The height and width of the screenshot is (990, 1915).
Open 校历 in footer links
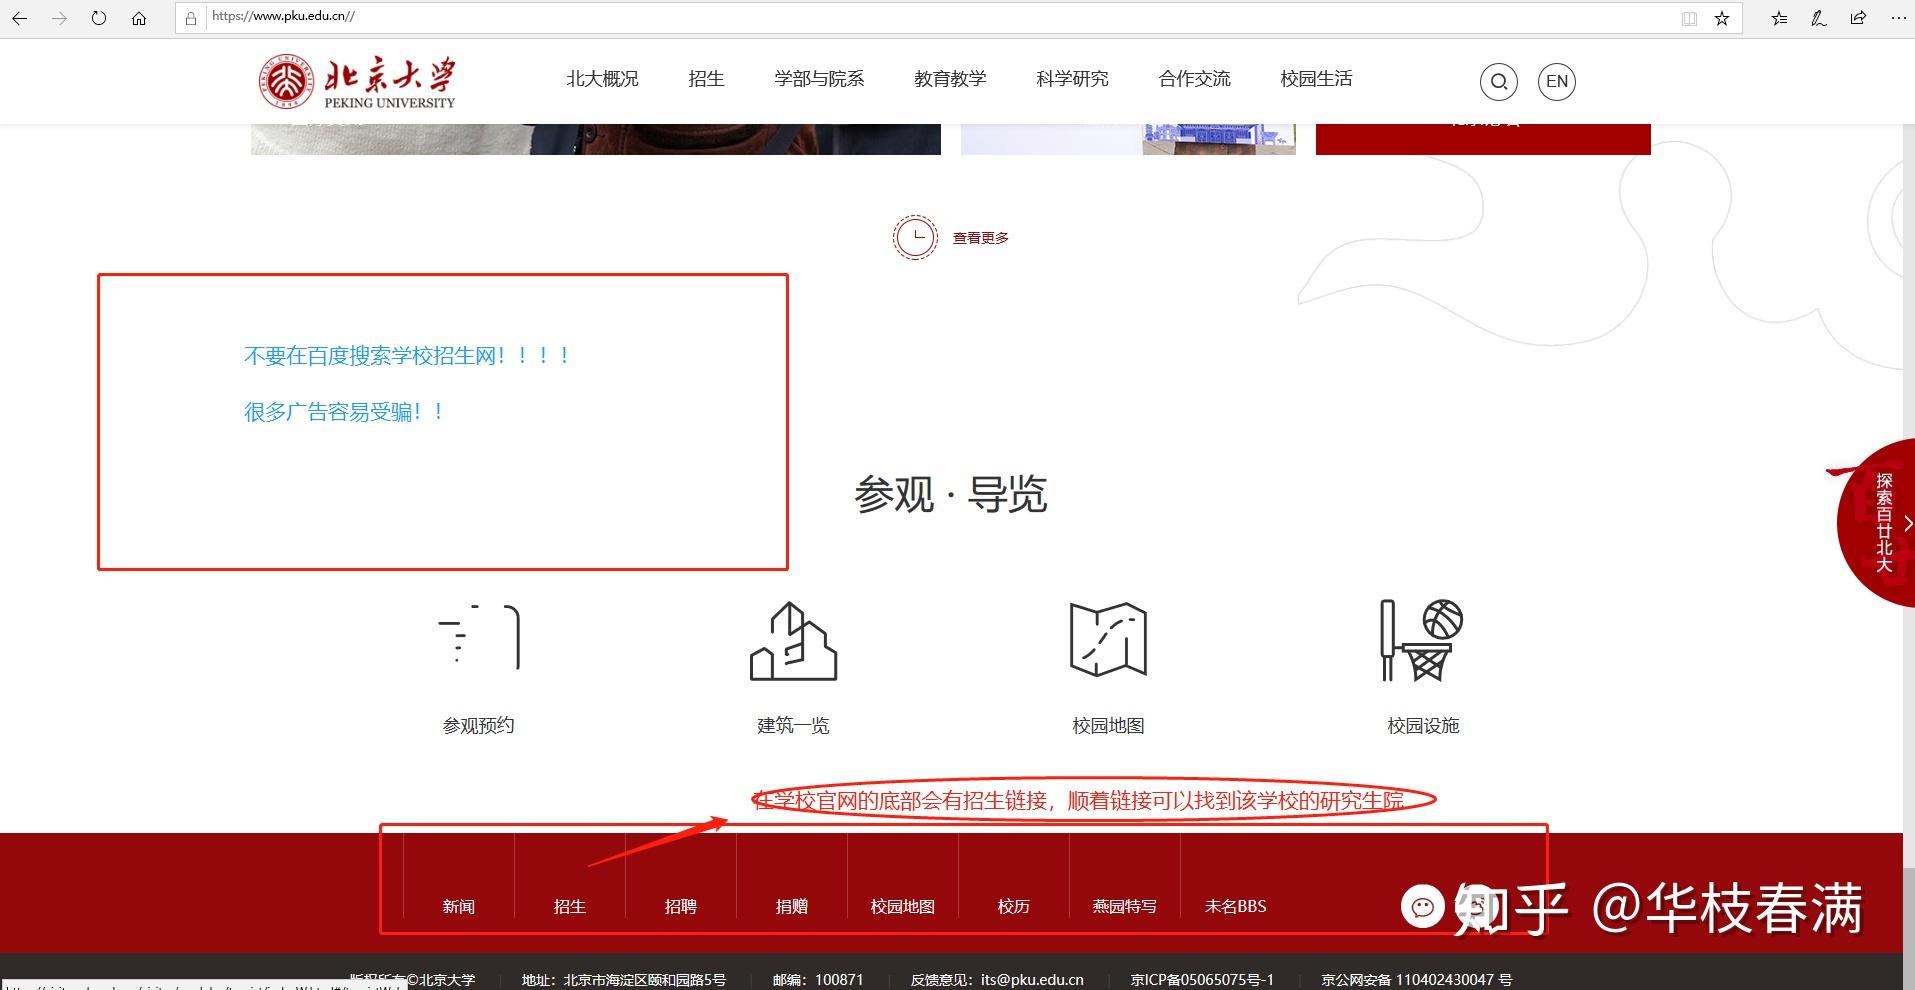point(1014,906)
